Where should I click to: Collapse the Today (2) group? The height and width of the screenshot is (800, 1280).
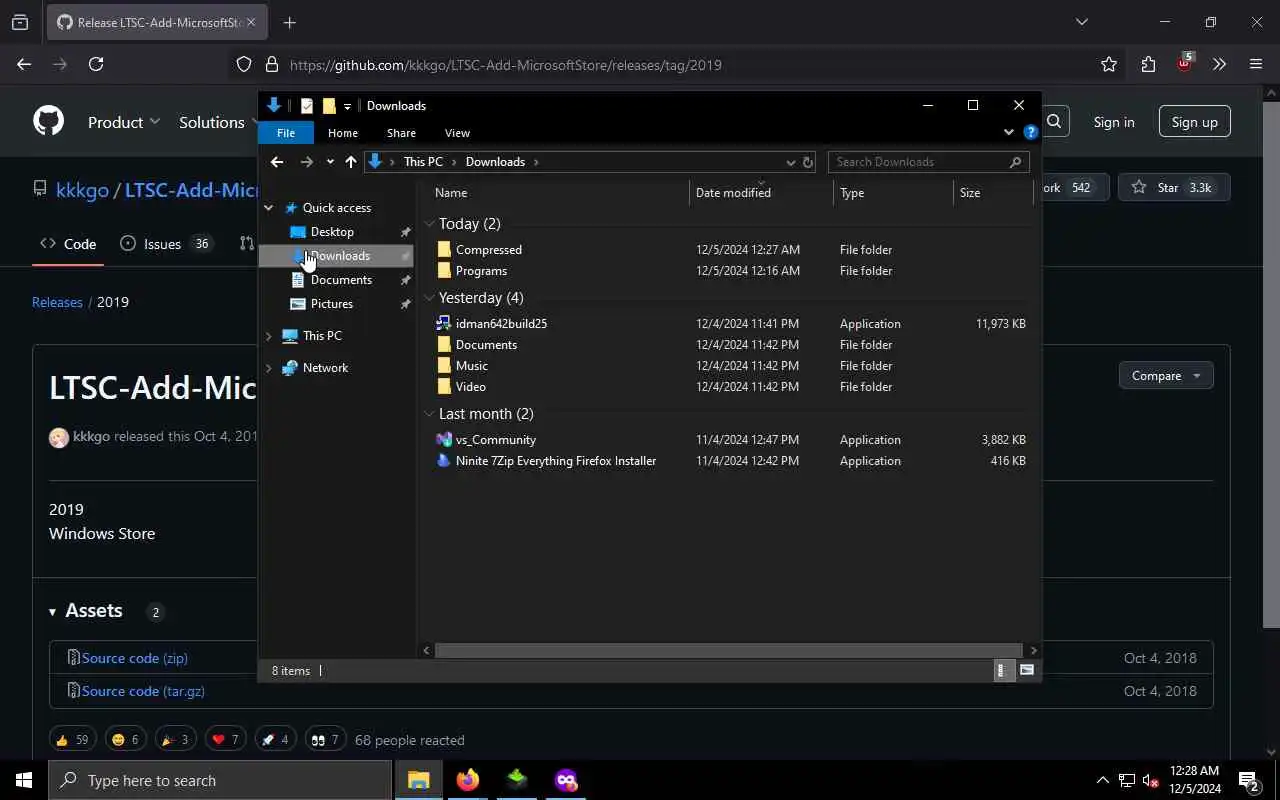430,224
